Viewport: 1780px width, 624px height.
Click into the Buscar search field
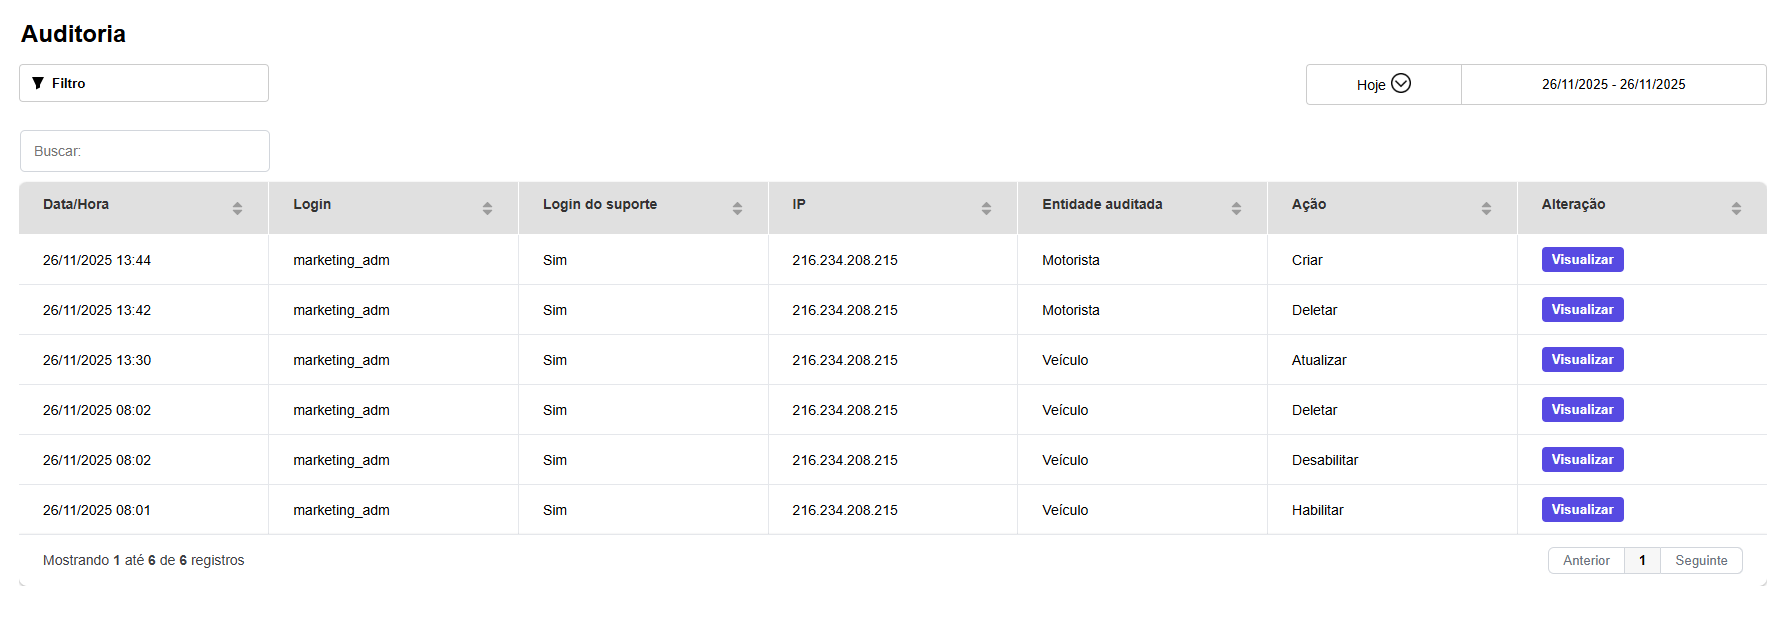[145, 151]
